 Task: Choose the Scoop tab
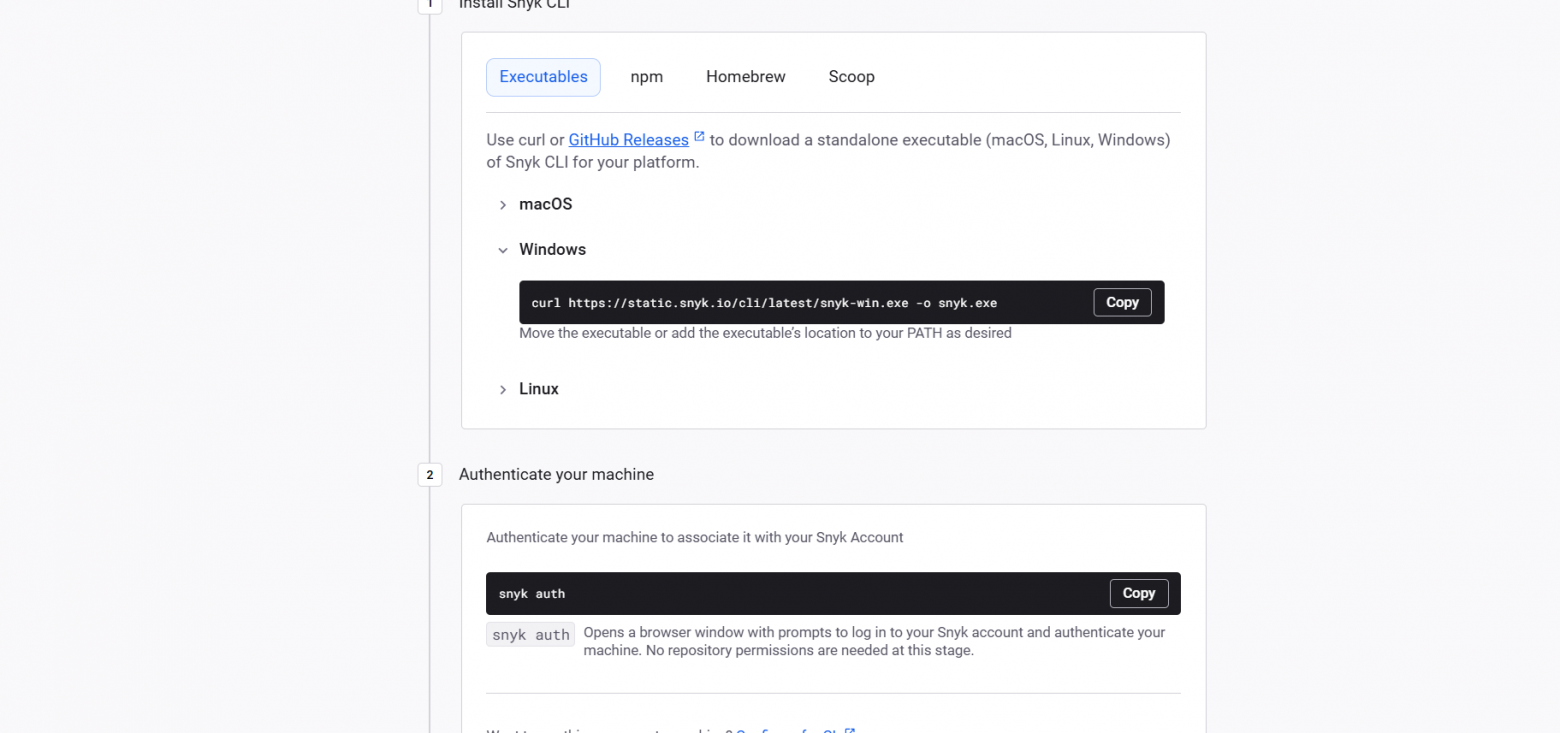(x=852, y=77)
